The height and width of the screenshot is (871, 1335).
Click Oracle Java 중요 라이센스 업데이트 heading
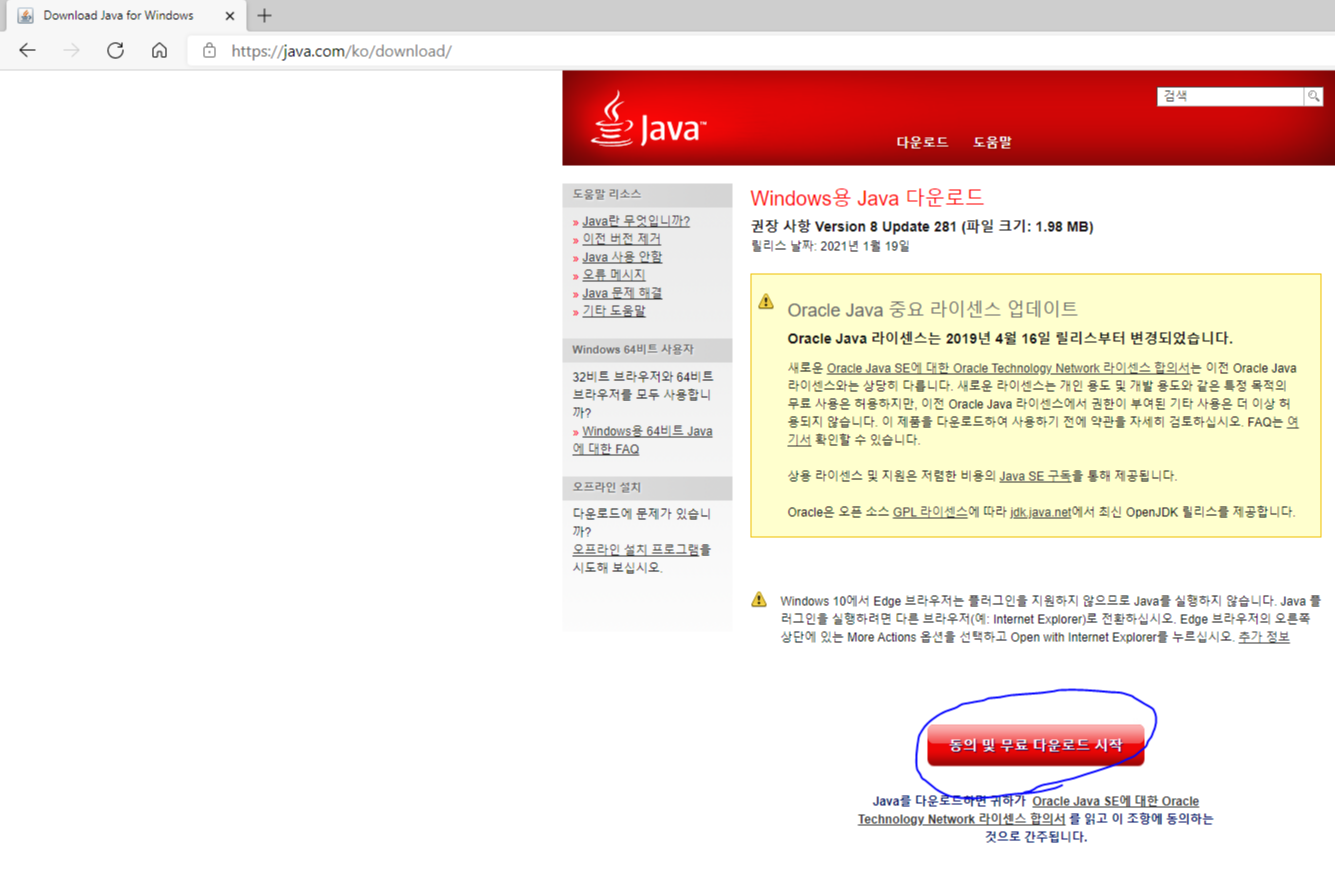(x=932, y=309)
